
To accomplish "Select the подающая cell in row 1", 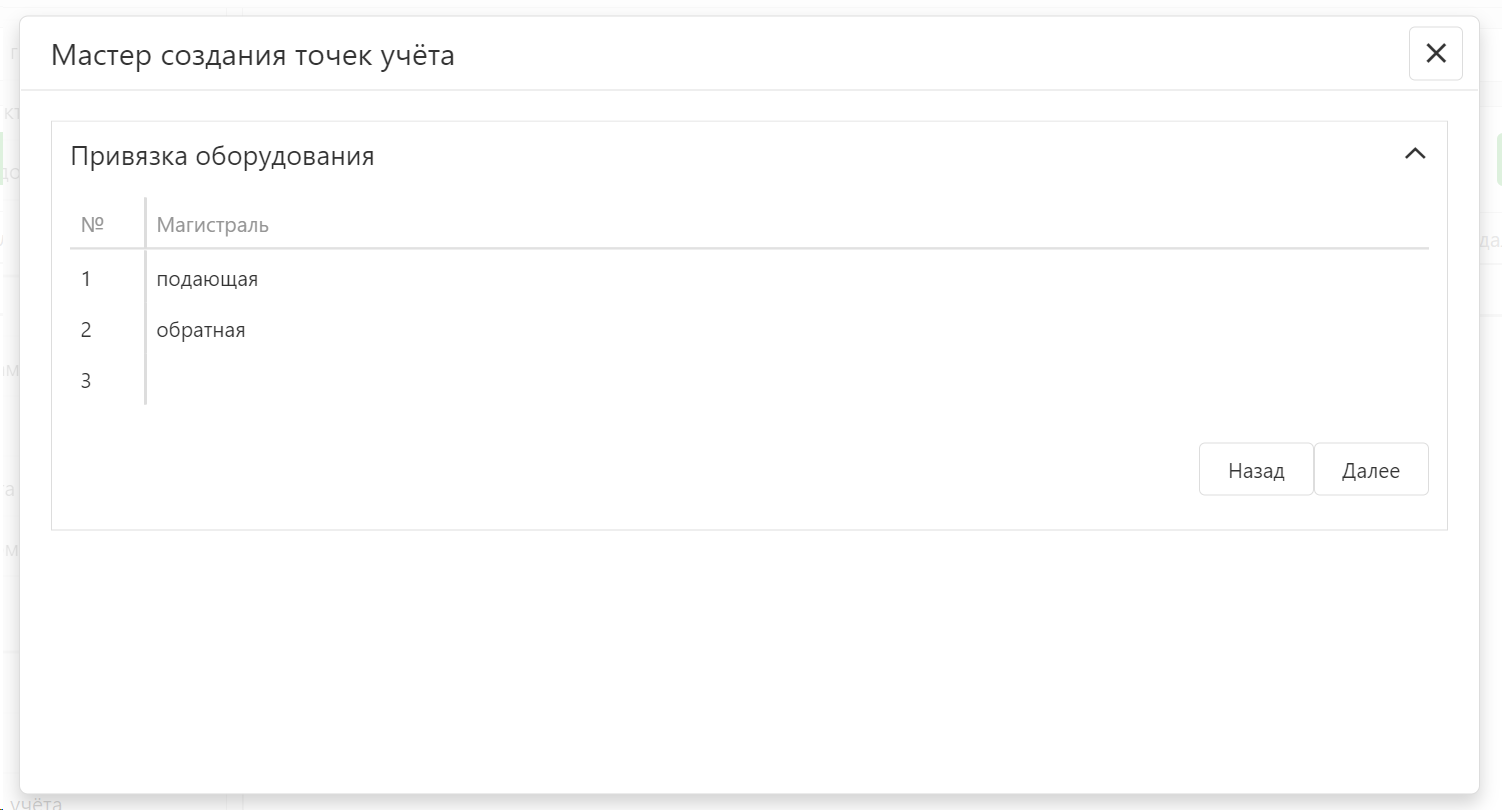I will click(207, 279).
